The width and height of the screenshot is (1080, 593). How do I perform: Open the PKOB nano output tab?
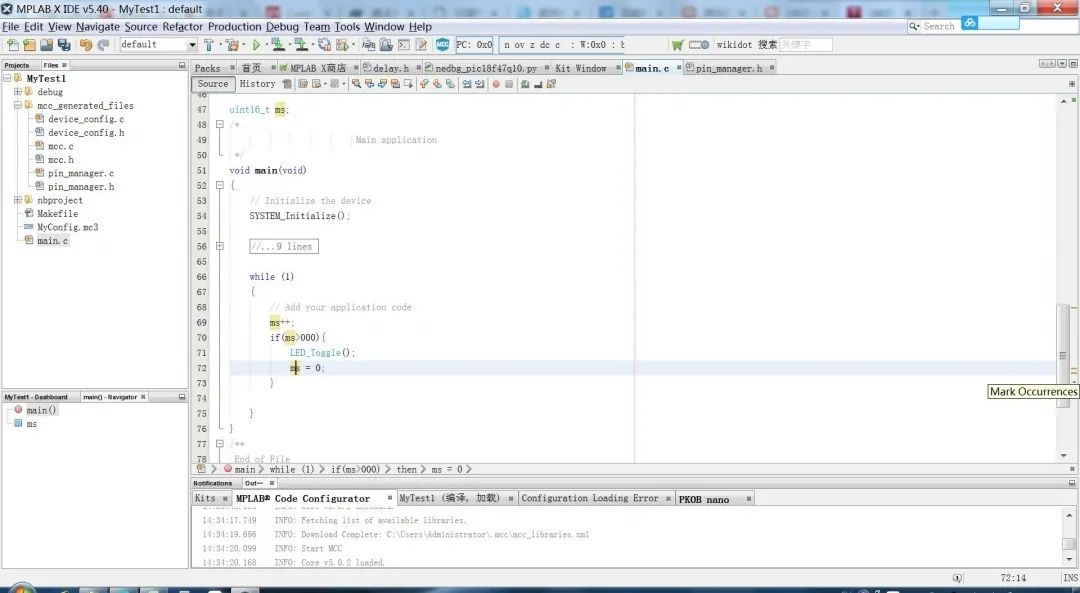(x=704, y=498)
